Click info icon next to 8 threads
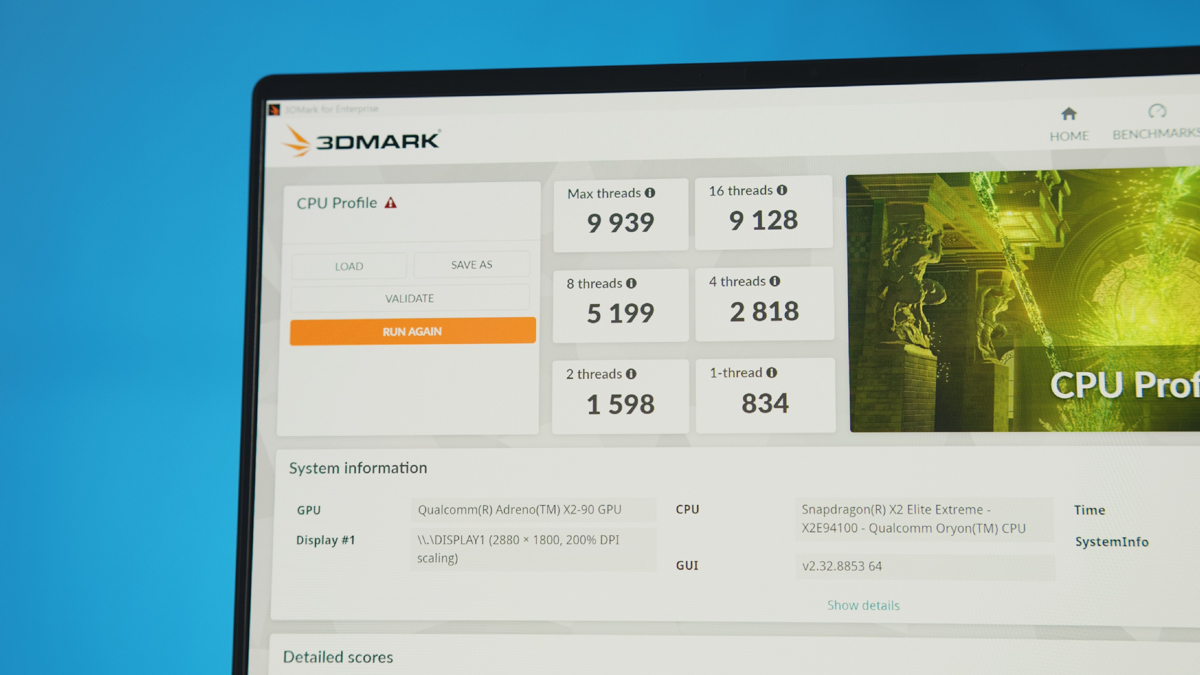Image resolution: width=1200 pixels, height=675 pixels. click(x=631, y=284)
